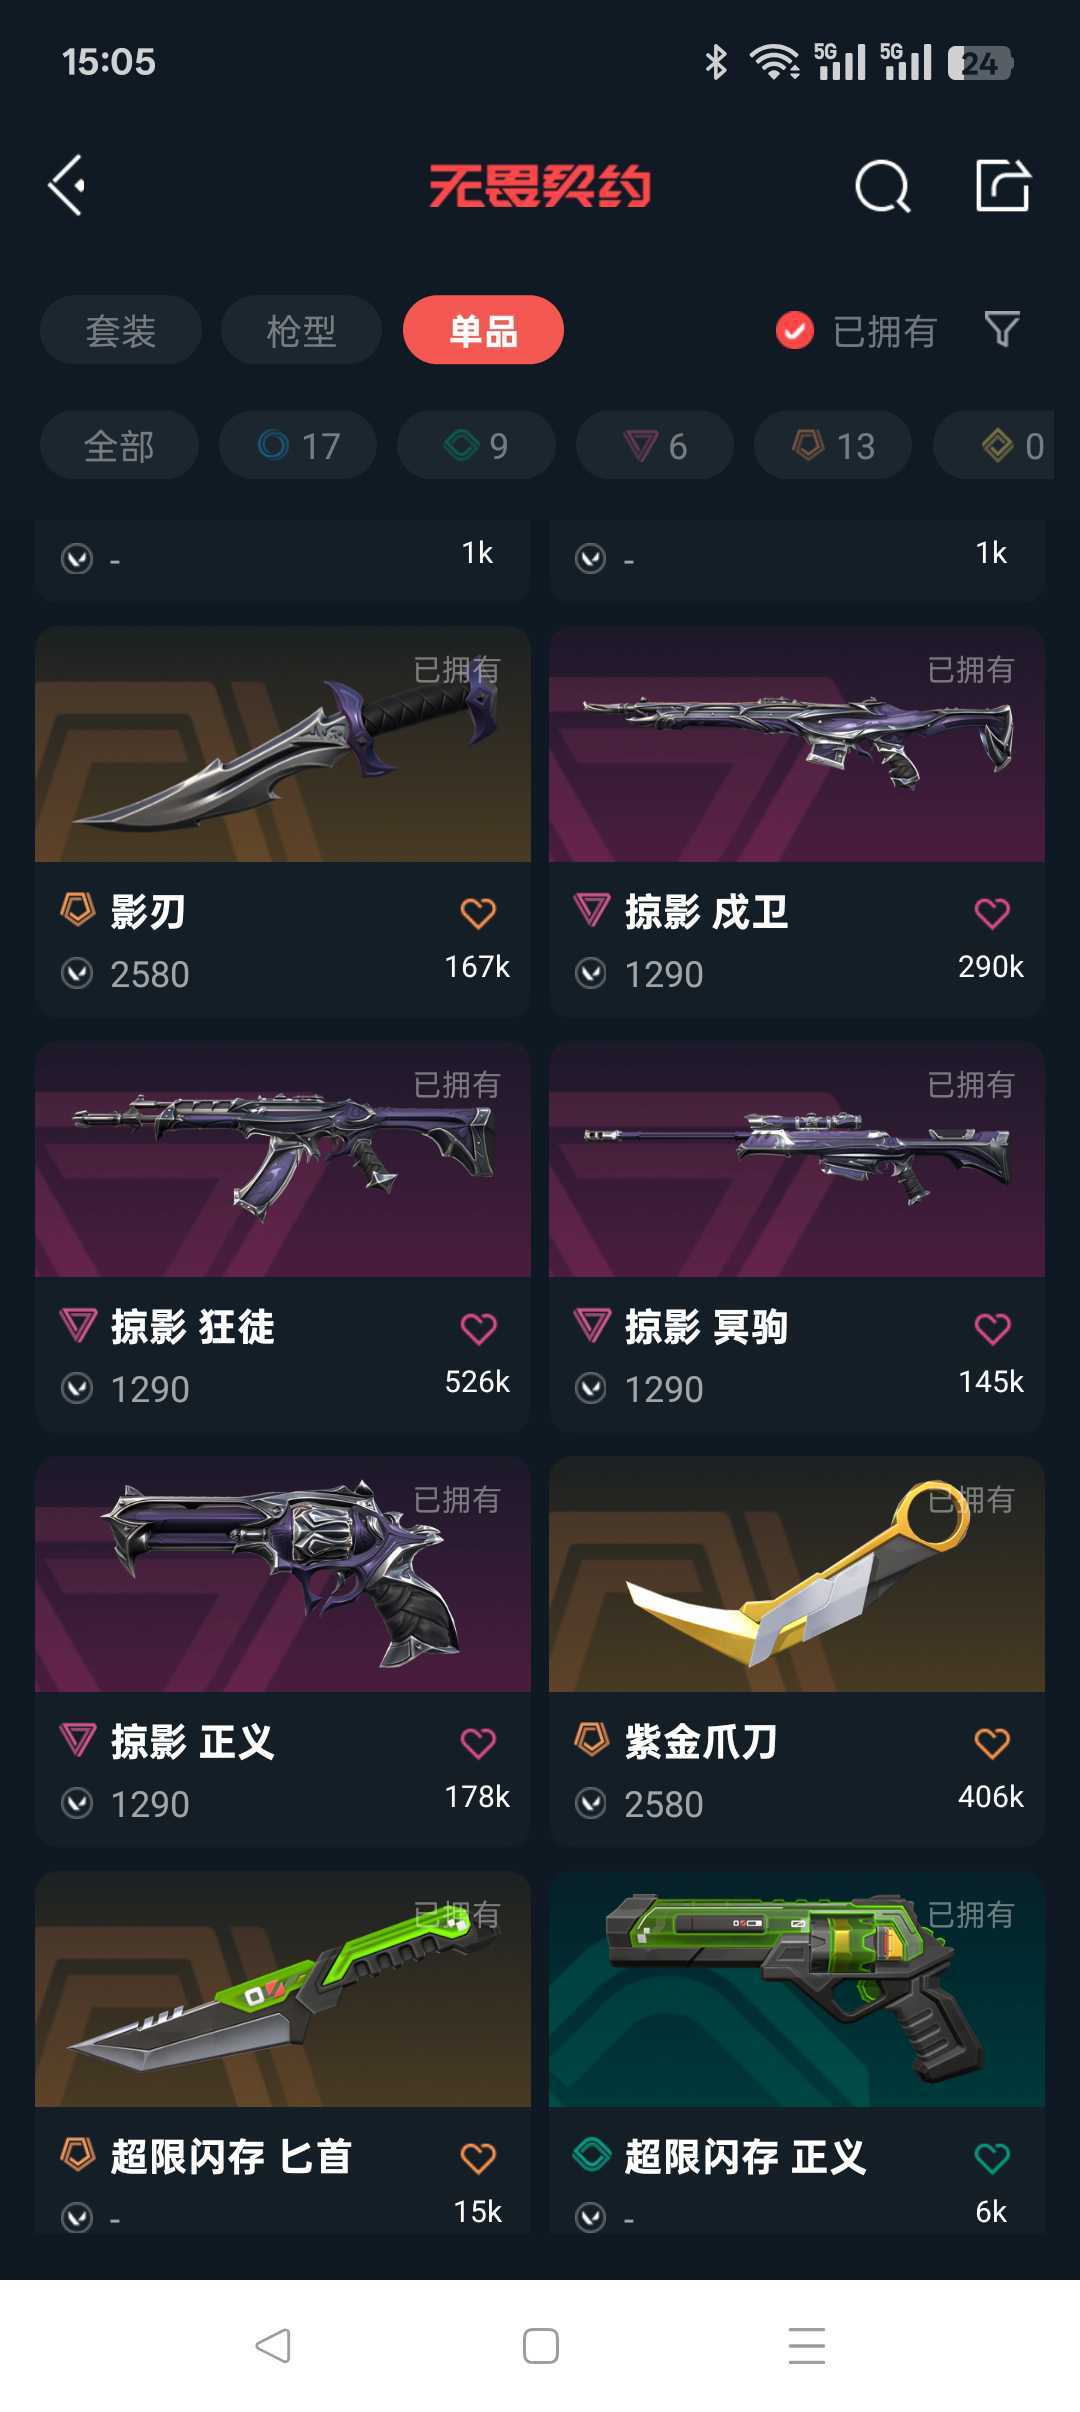Switch to the 枪型 tab
This screenshot has width=1080, height=2412.
301,330
